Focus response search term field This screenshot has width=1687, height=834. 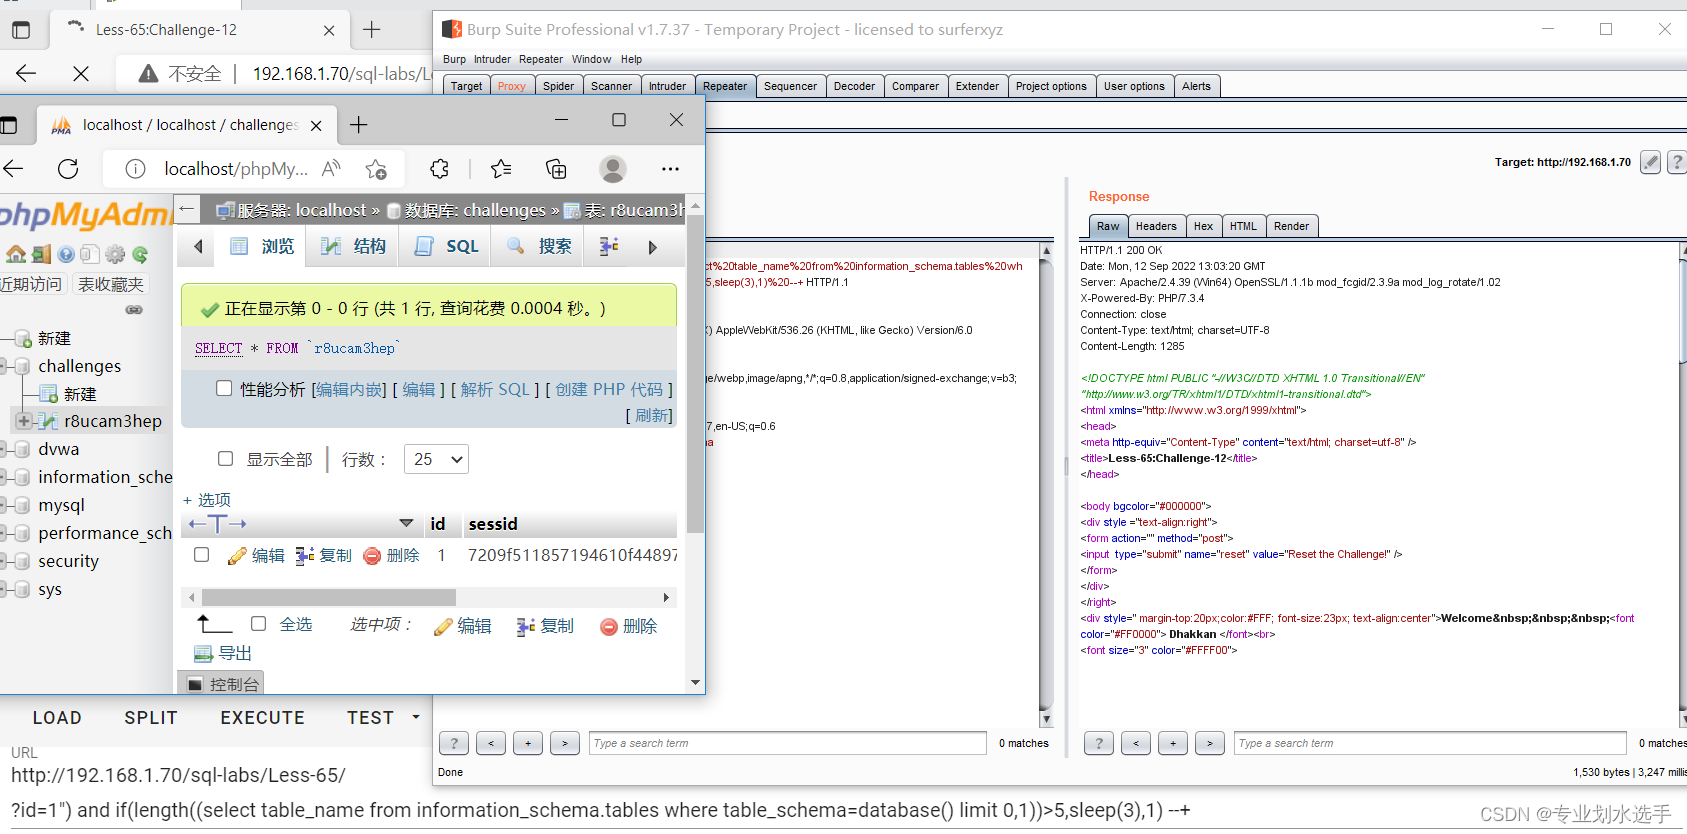point(1431,743)
